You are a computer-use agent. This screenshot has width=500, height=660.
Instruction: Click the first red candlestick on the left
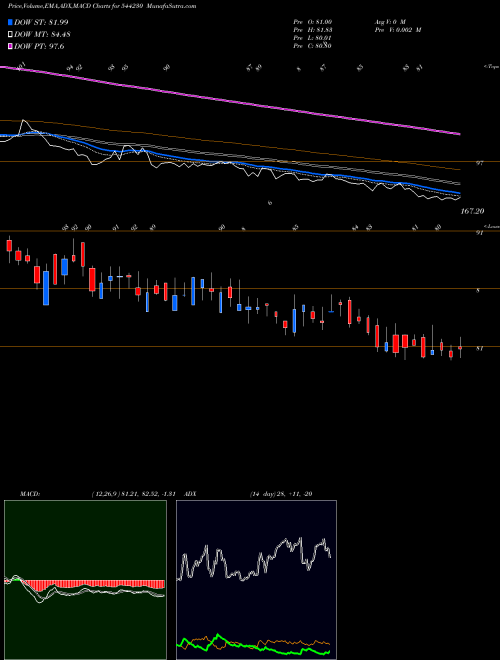click(x=9, y=246)
